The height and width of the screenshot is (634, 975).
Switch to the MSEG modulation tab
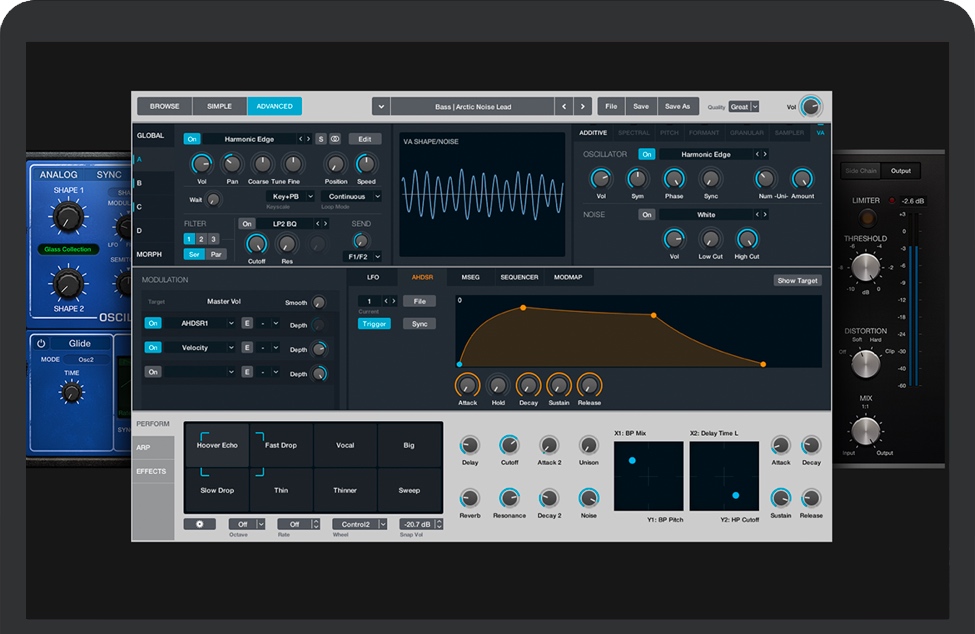coord(470,277)
